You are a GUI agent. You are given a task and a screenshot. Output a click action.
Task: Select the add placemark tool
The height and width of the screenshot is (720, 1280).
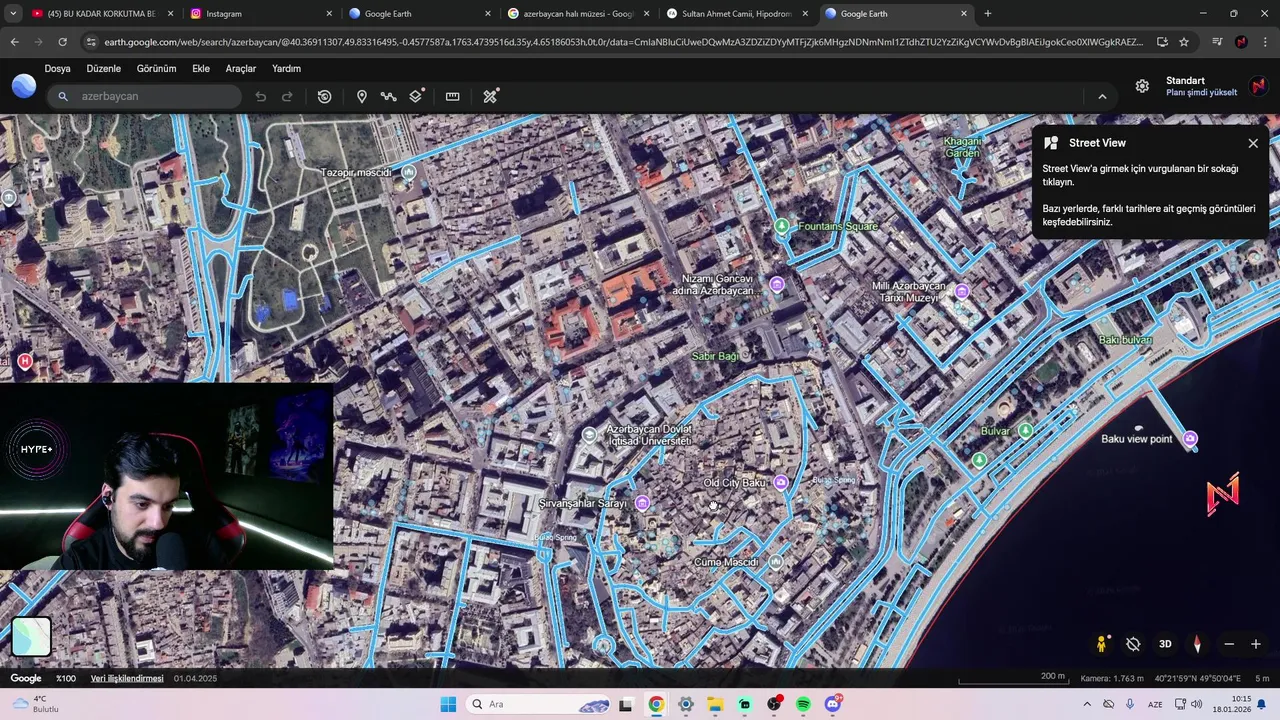click(x=362, y=96)
